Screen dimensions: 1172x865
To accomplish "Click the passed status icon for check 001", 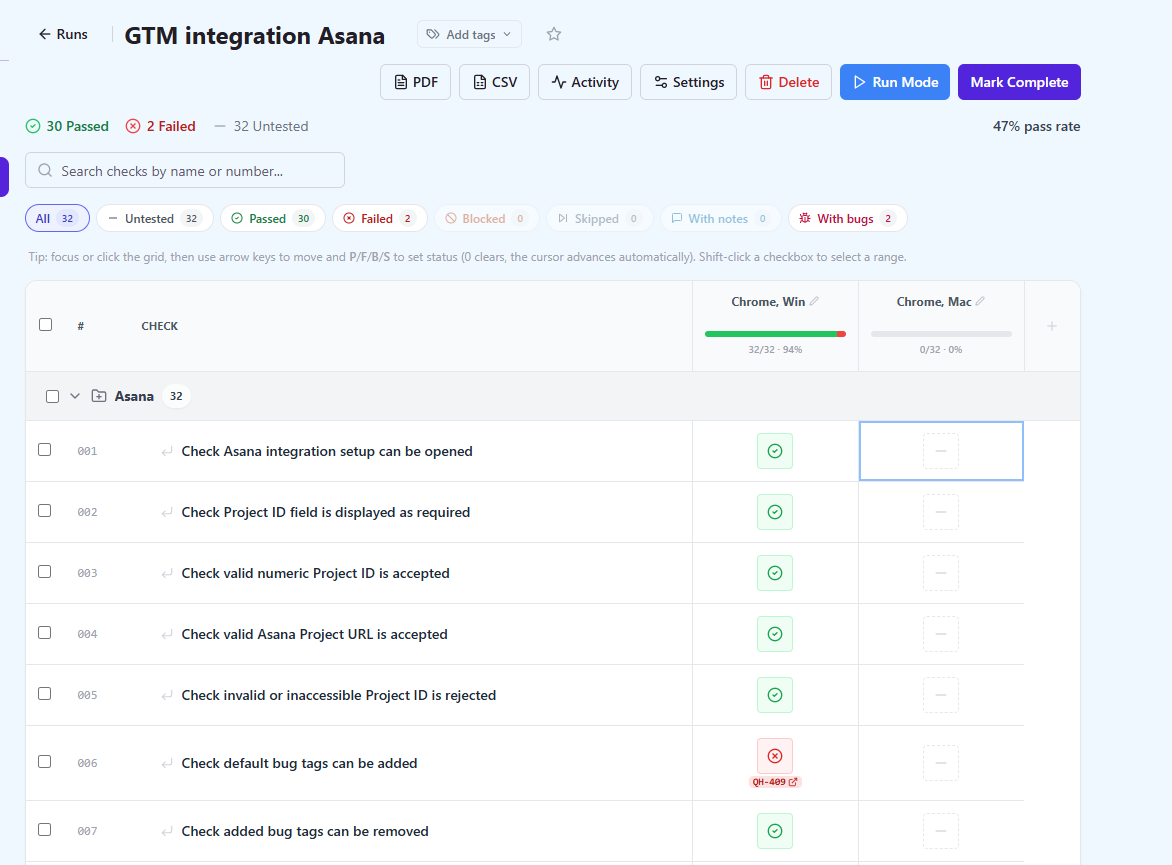I will (x=775, y=451).
